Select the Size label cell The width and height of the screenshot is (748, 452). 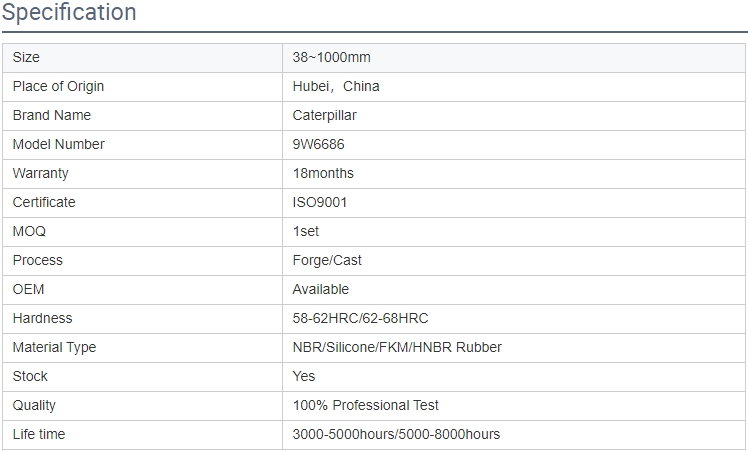[x=143, y=58]
